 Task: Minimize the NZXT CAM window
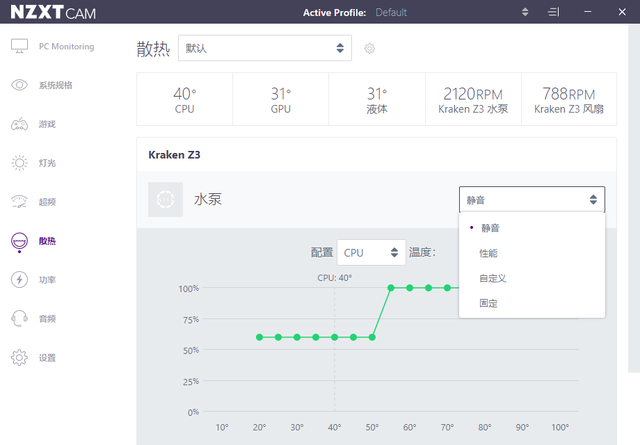pos(588,12)
